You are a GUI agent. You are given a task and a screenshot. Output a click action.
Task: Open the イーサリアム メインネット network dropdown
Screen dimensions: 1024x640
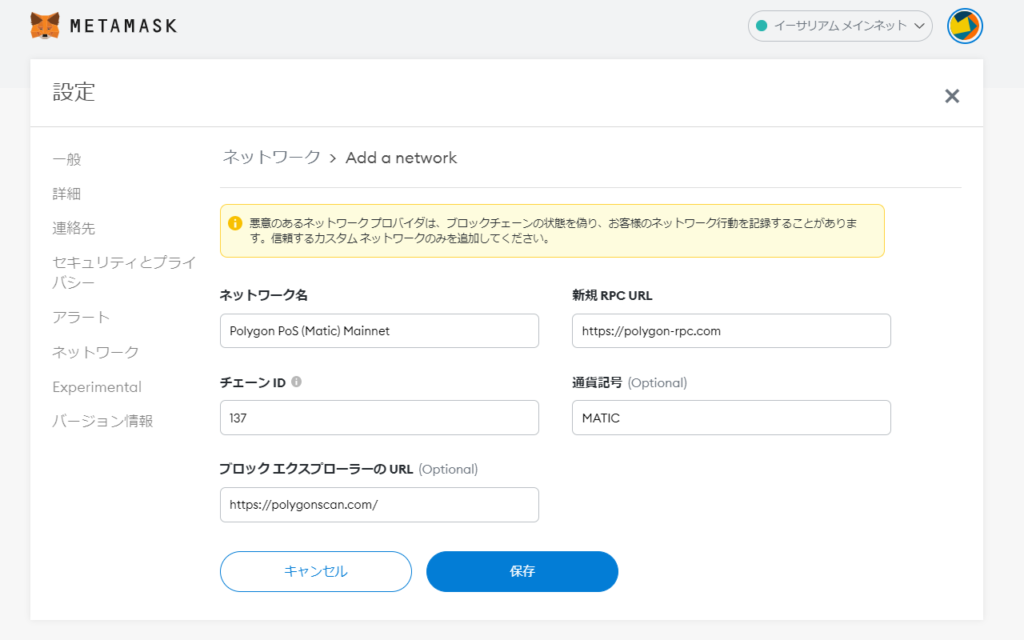point(840,26)
